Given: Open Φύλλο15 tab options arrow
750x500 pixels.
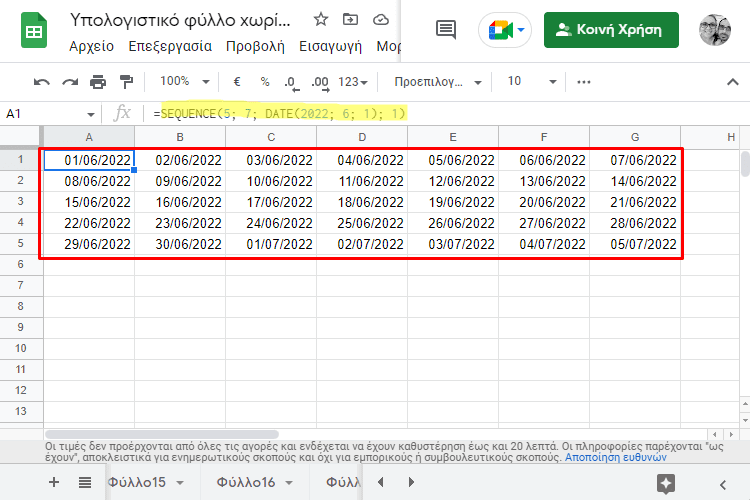Looking at the screenshot, I should click(x=180, y=483).
